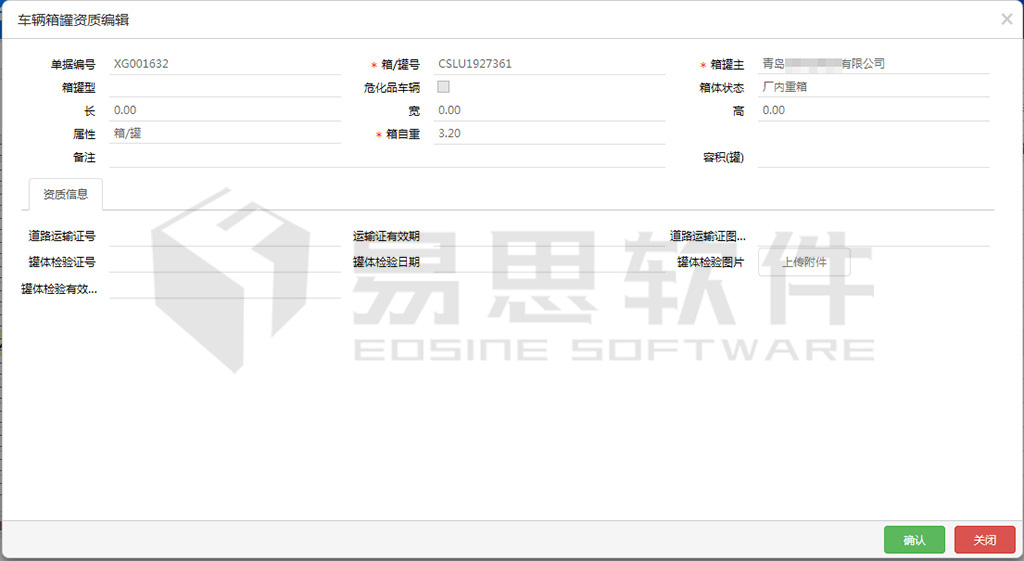Click the 容积(罐) input field
The image size is (1024, 561).
pos(873,157)
